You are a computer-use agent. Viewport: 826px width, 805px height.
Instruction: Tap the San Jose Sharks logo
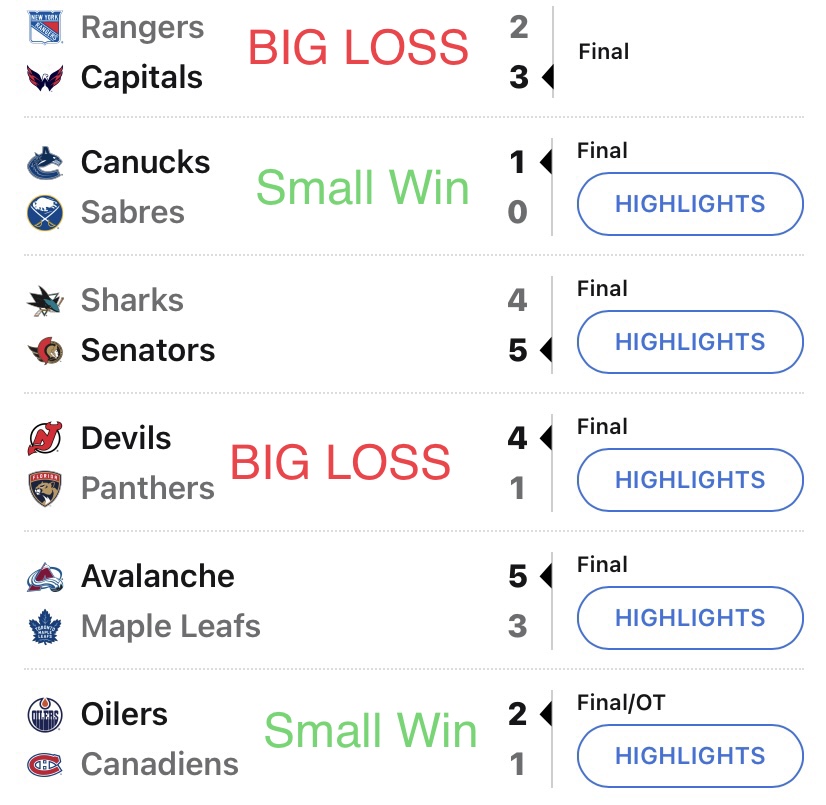pos(45,301)
